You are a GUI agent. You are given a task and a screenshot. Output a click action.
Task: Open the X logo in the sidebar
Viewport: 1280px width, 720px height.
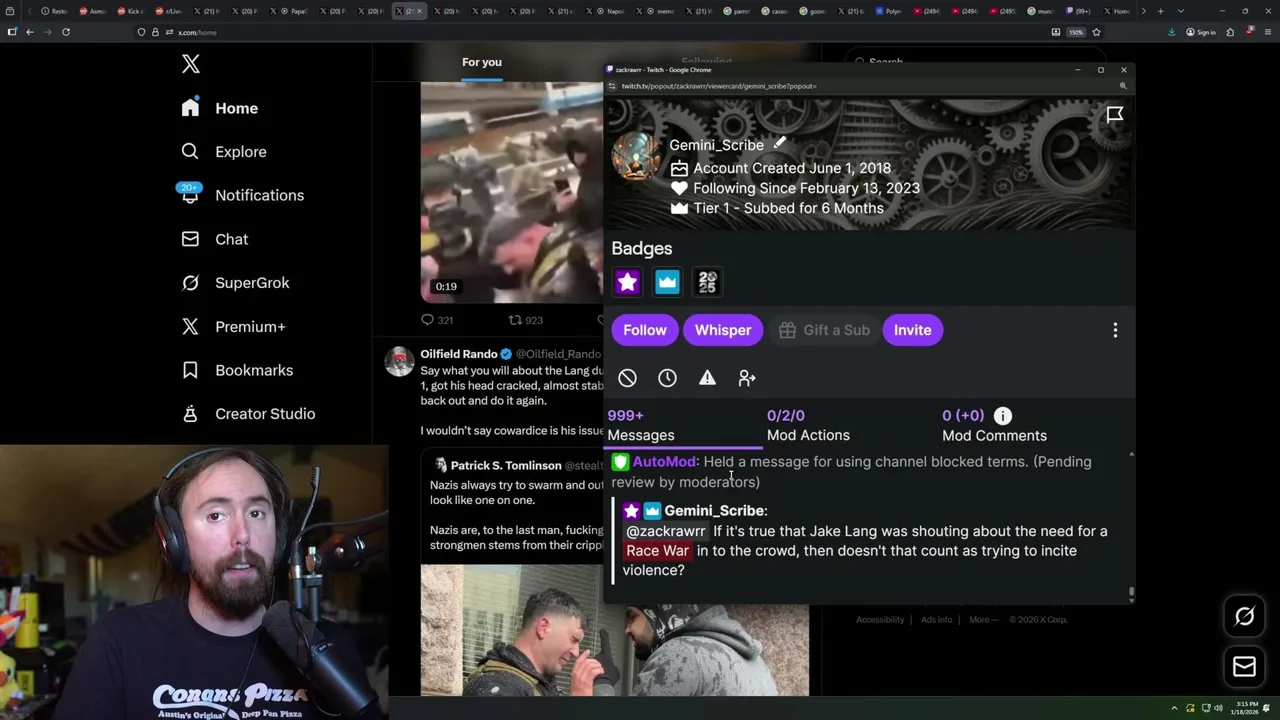click(x=191, y=64)
